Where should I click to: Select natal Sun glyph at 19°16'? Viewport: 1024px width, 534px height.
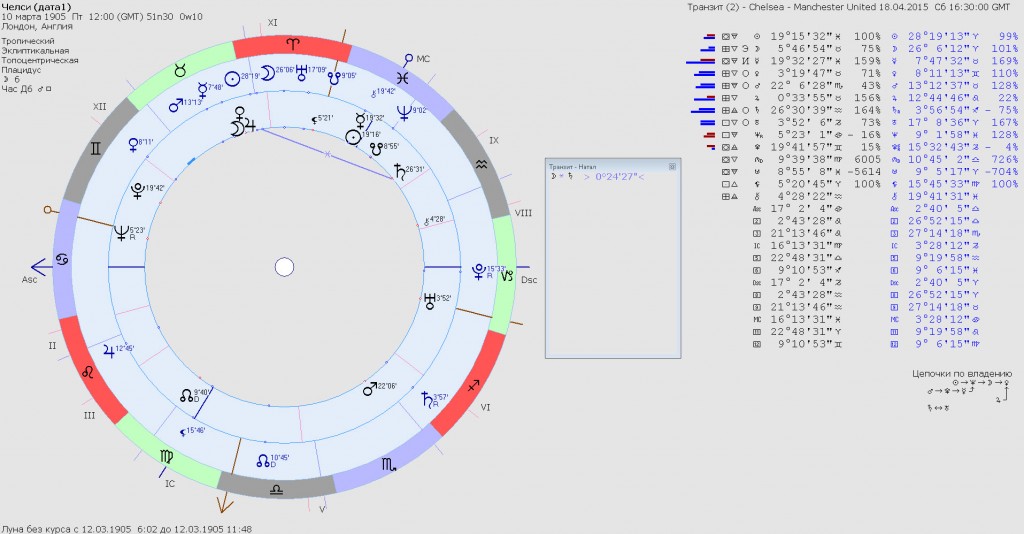point(353,137)
